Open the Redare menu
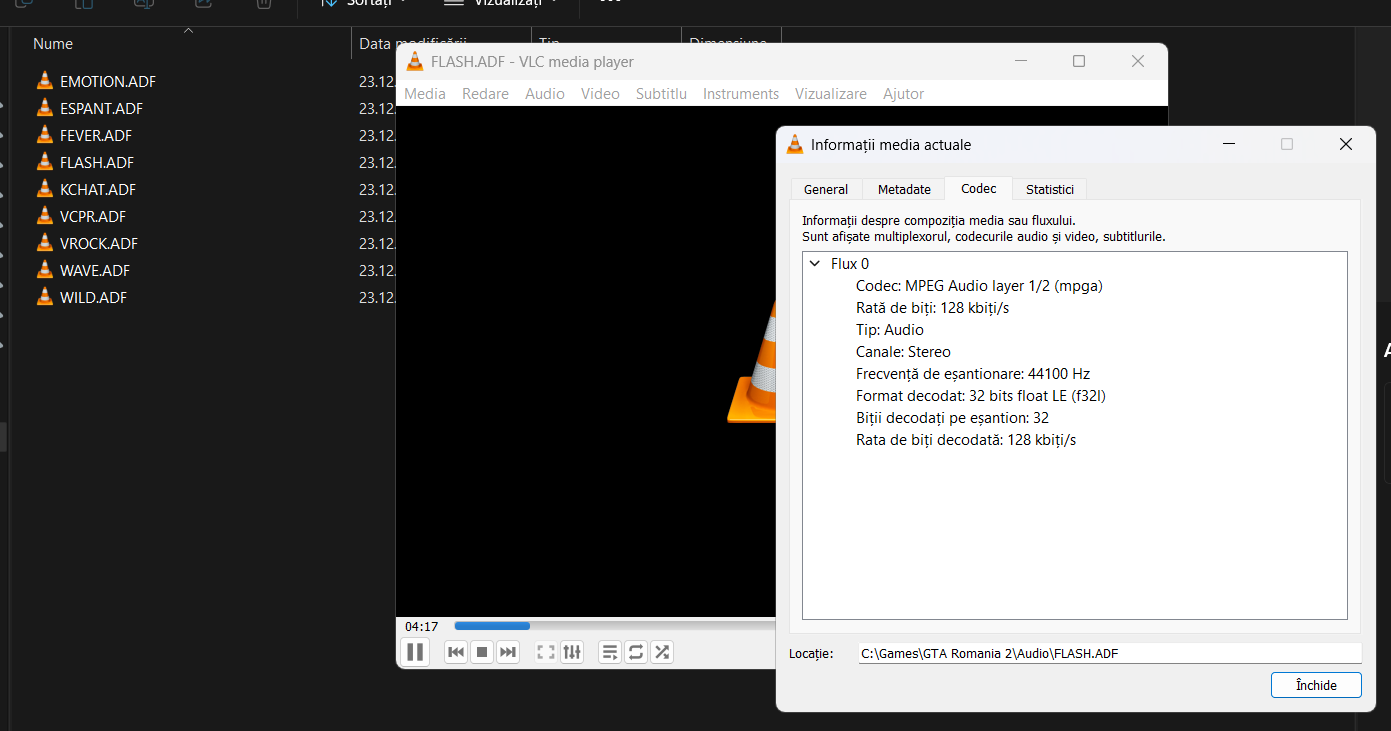The image size is (1391, 731). point(485,93)
